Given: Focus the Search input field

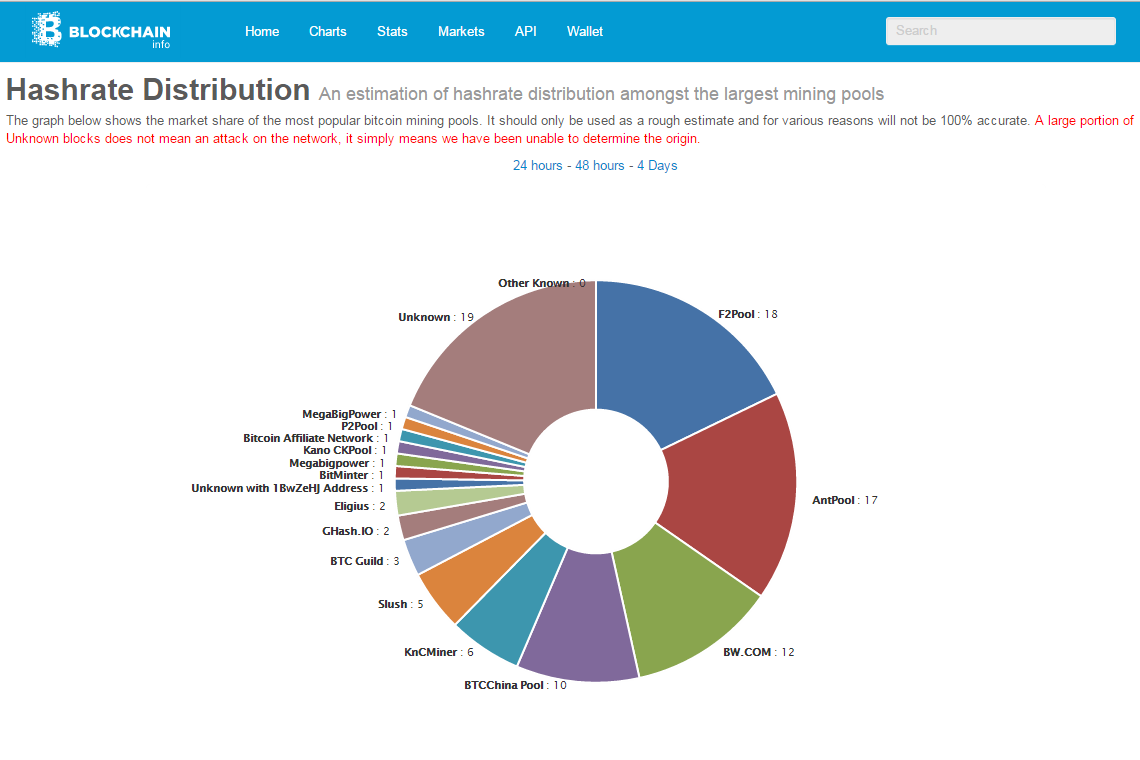Looking at the screenshot, I should pyautogui.click(x=1000, y=31).
